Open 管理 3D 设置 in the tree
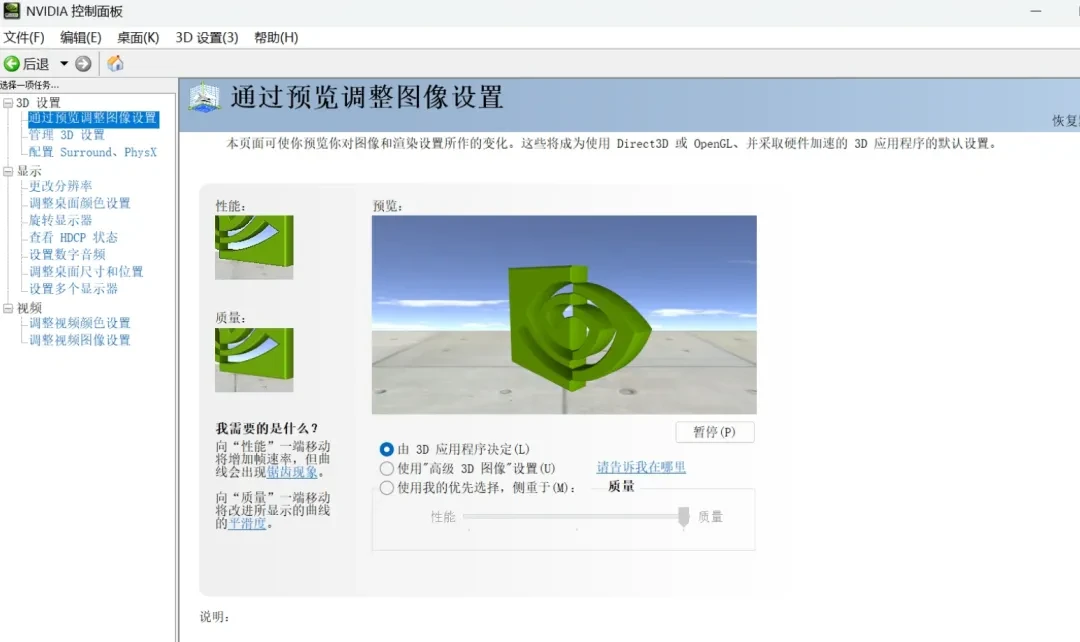Screen dimensions: 1080x642 click(66, 135)
